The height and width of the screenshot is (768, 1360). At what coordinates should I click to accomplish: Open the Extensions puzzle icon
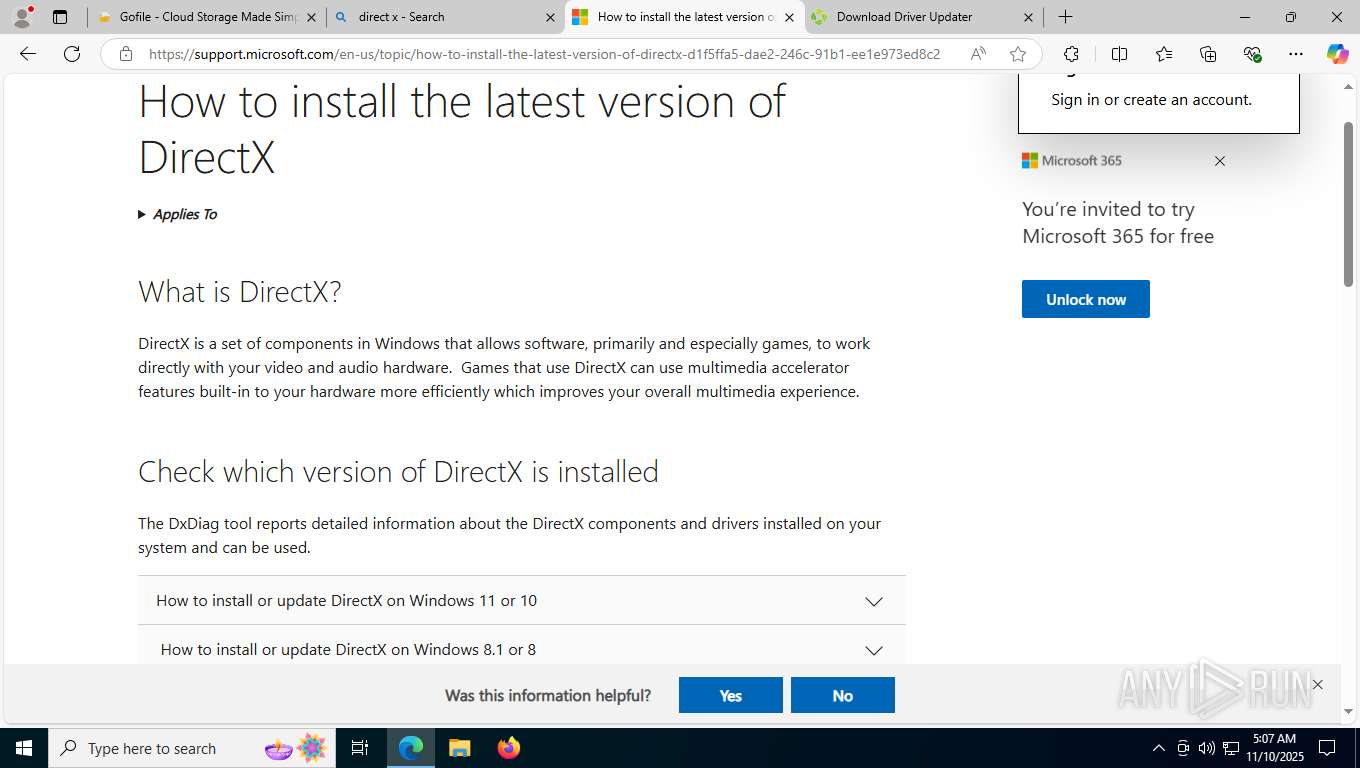(x=1071, y=54)
